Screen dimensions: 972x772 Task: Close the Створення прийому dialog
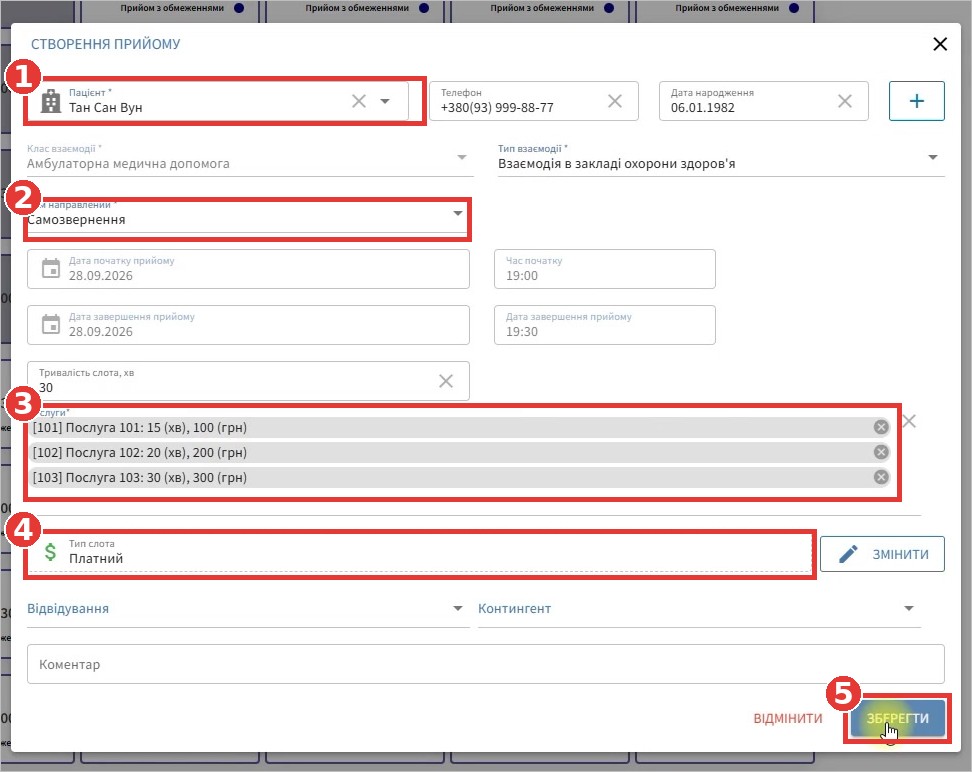(x=940, y=44)
